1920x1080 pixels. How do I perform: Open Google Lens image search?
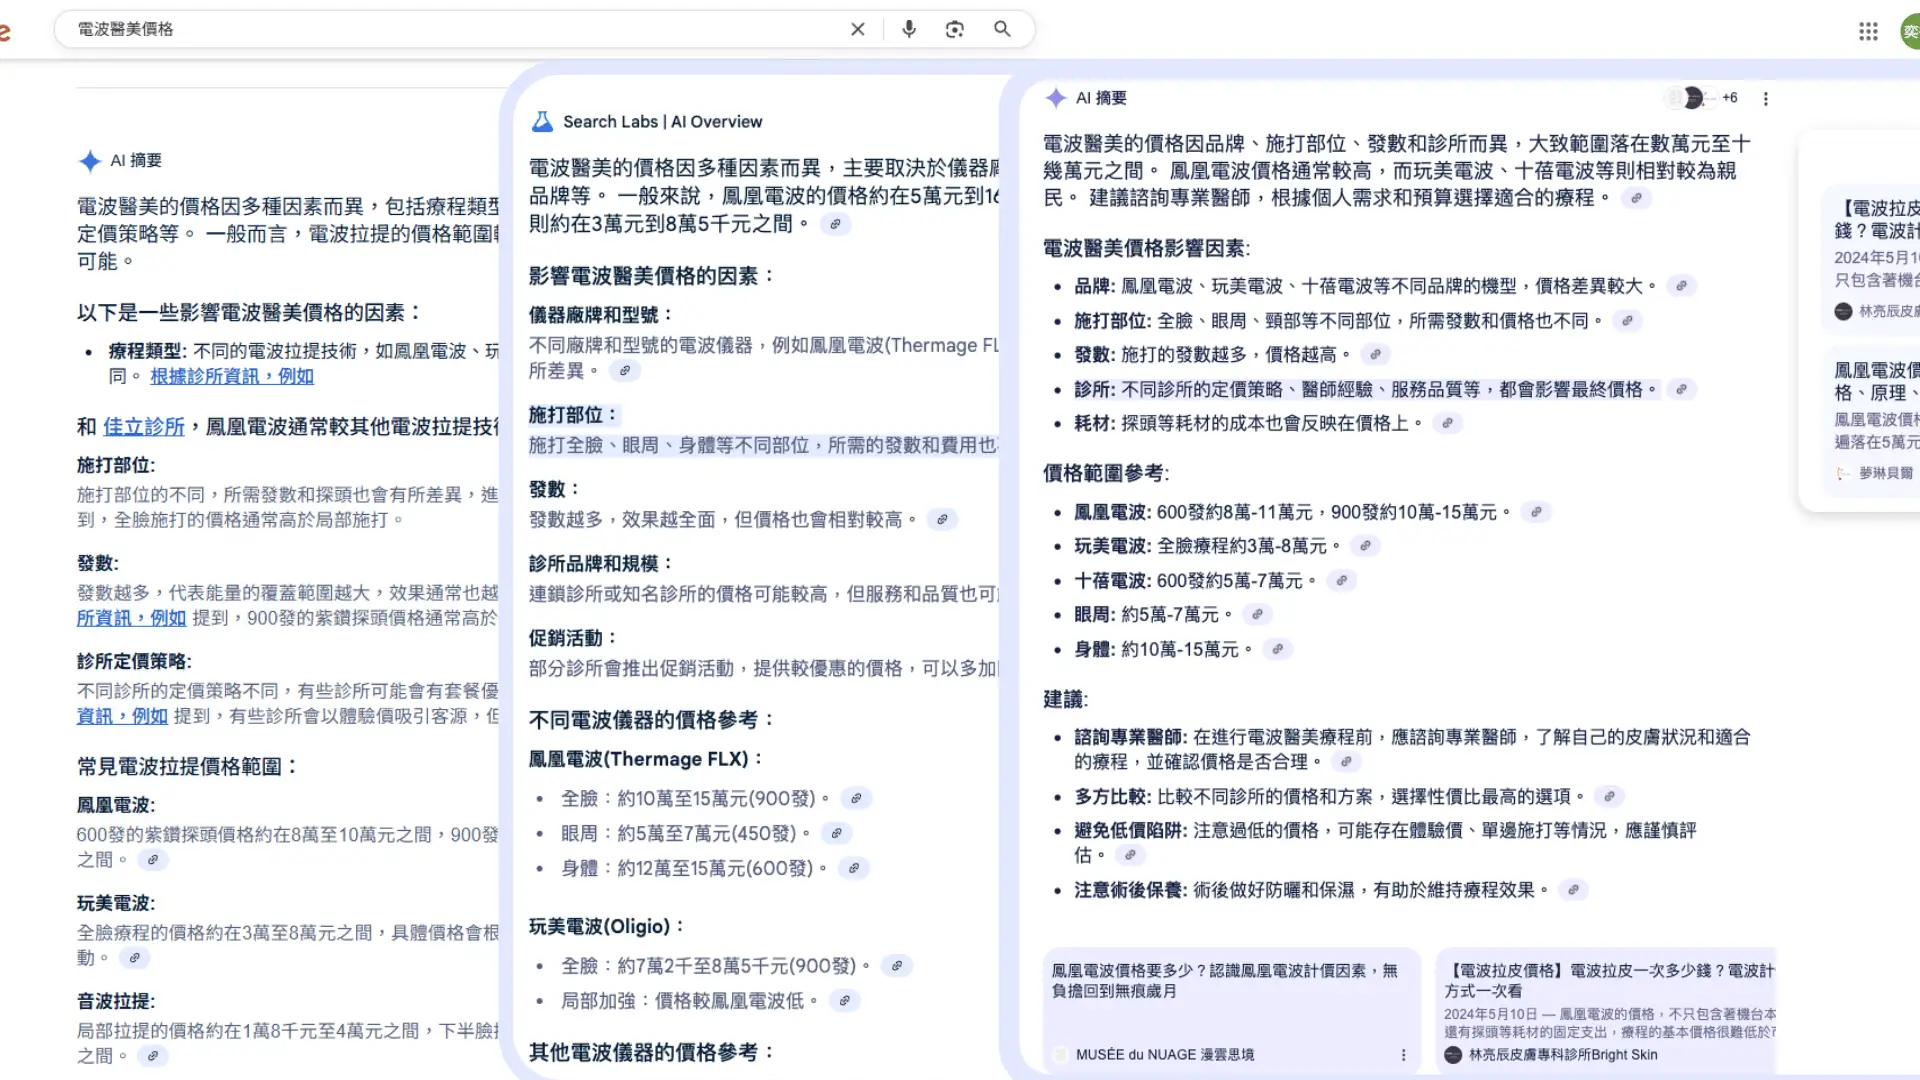(954, 29)
